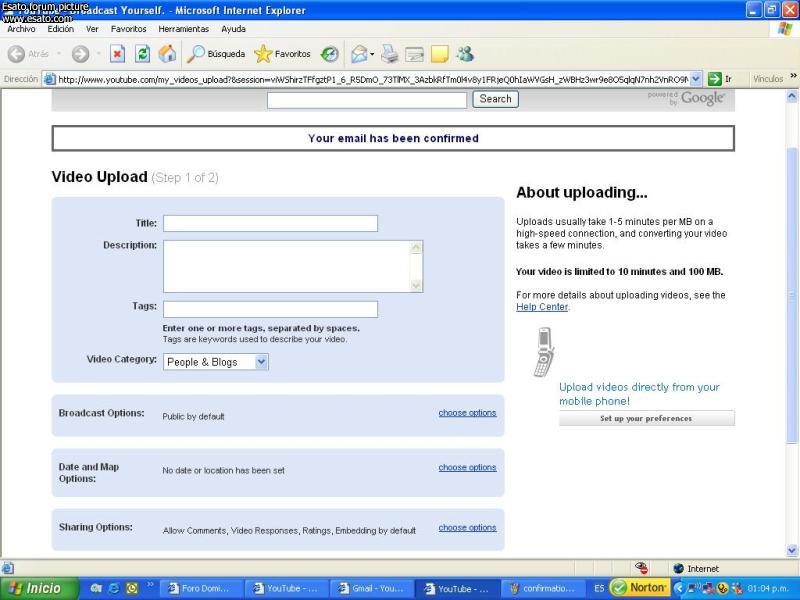Viewport: 800px width, 600px height.
Task: Expand hidden tray icons arrow
Action: click(678, 588)
